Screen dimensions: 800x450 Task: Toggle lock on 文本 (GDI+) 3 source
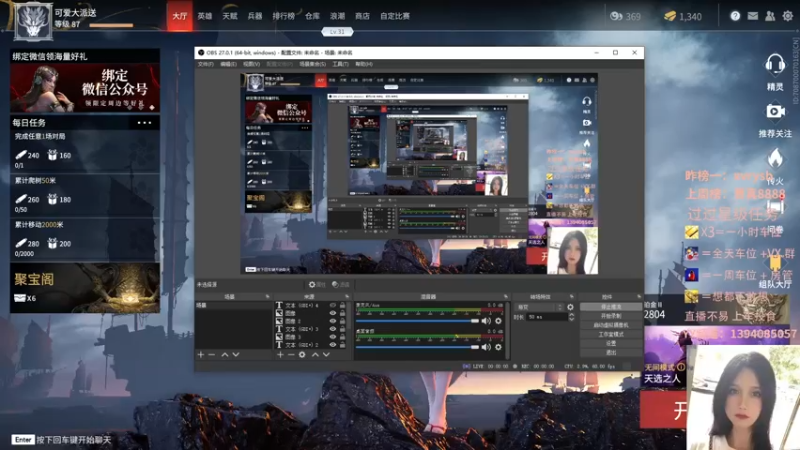[x=343, y=329]
